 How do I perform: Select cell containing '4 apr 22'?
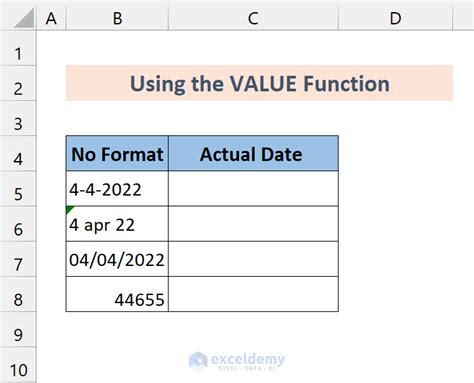pos(117,224)
